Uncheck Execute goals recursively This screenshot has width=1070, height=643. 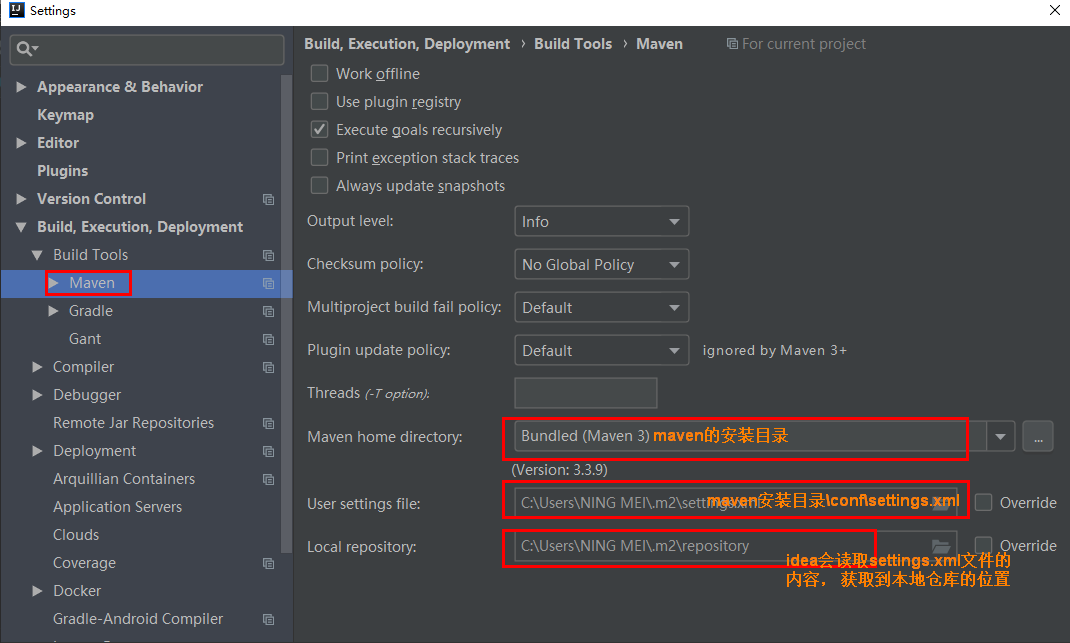tap(320, 130)
